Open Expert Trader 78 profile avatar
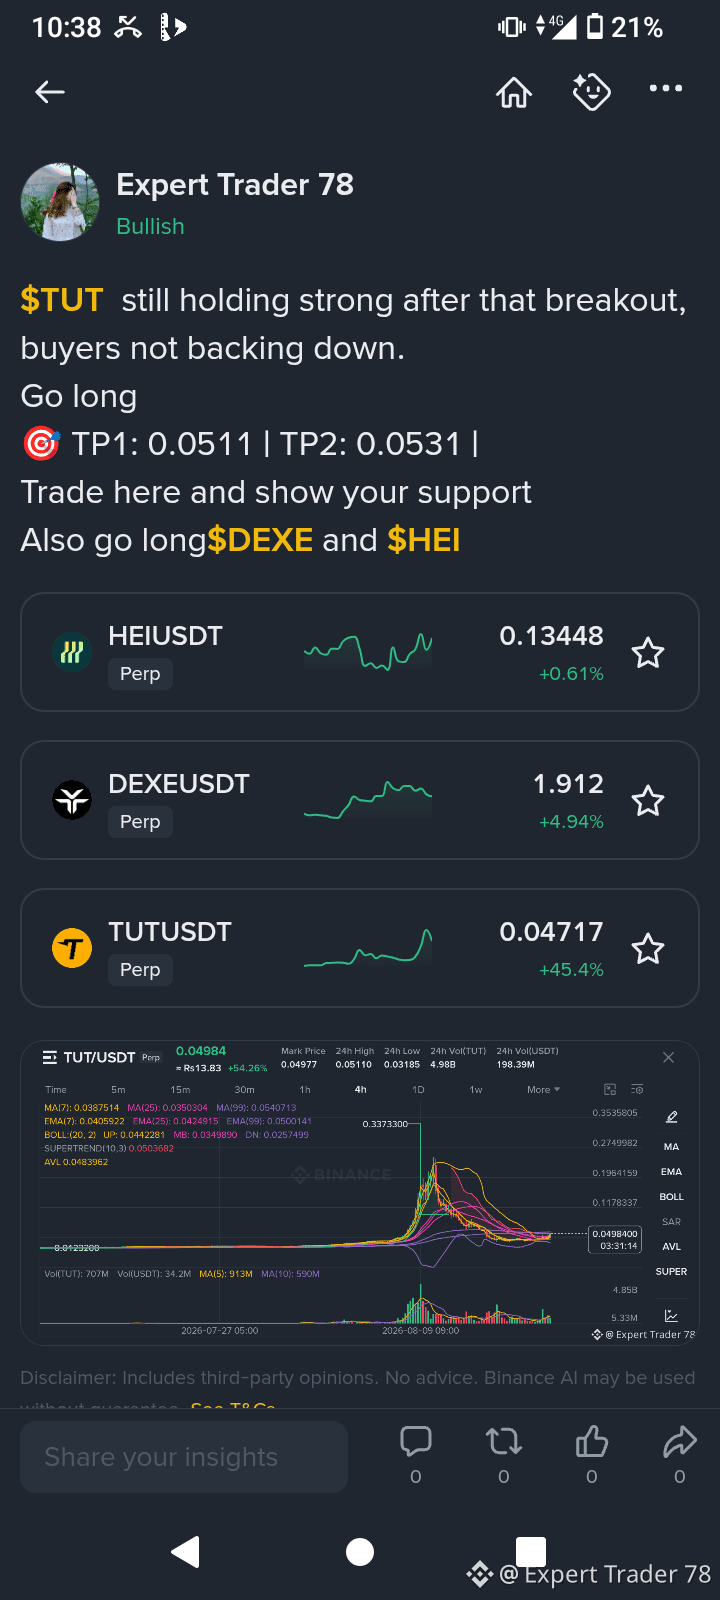 click(x=60, y=203)
